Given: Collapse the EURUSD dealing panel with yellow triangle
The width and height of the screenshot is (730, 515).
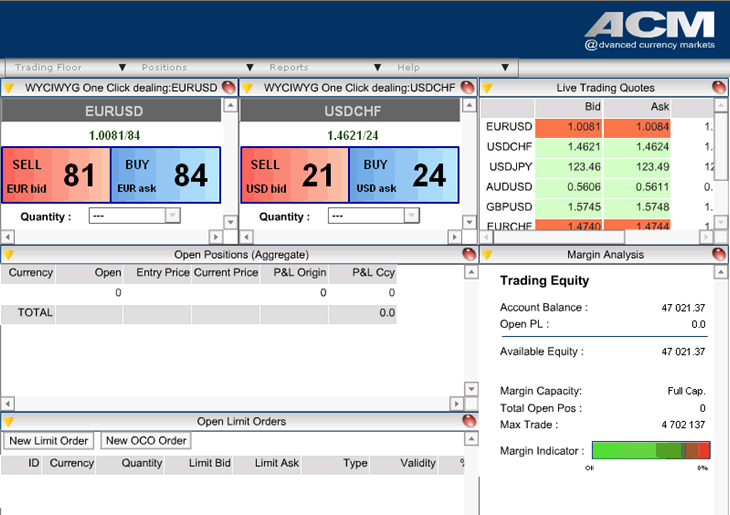Looking at the screenshot, I should 9,88.
